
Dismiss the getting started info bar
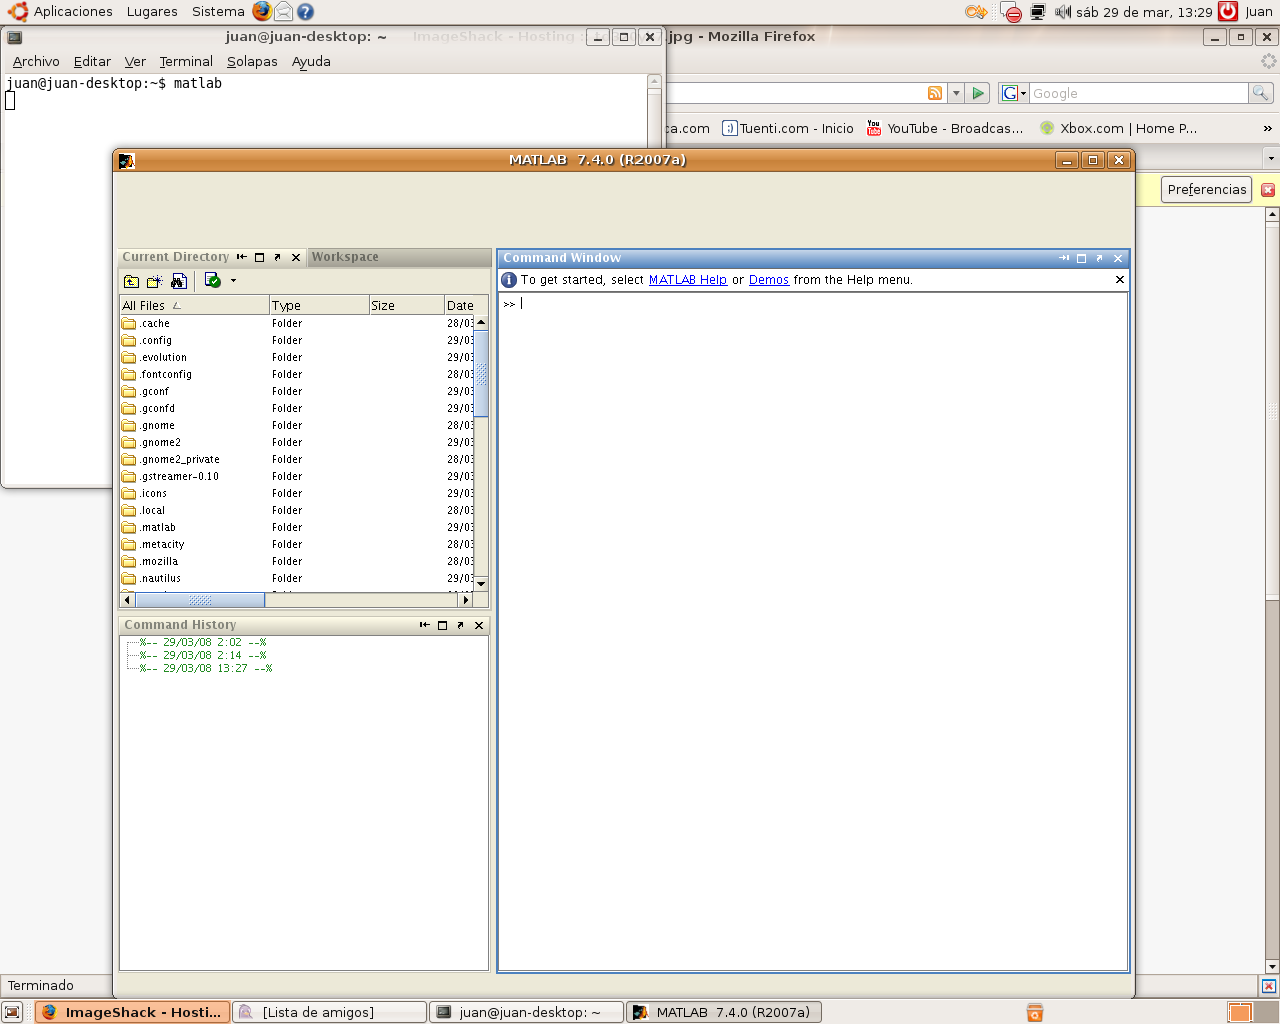click(x=1119, y=280)
